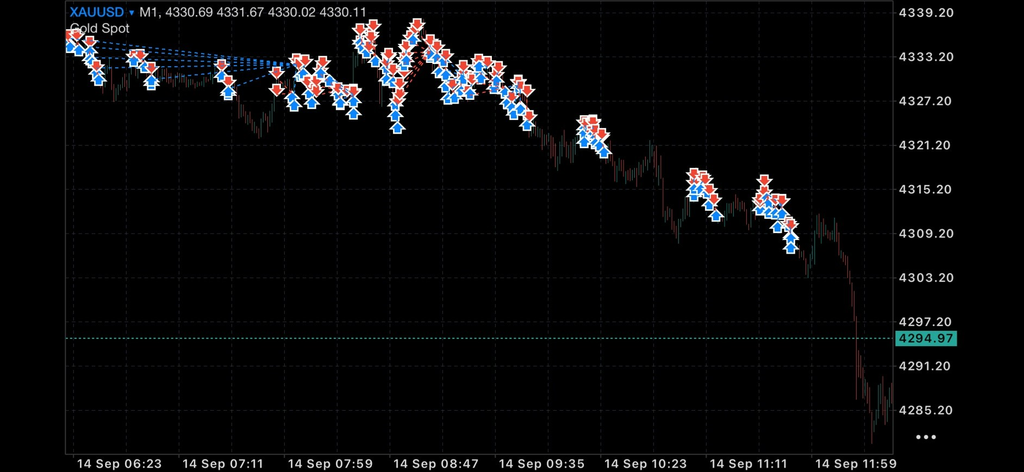Image resolution: width=1024 pixels, height=472 pixels.
Task: Tap the Gold Spot instrument label
Action: [x=100, y=29]
